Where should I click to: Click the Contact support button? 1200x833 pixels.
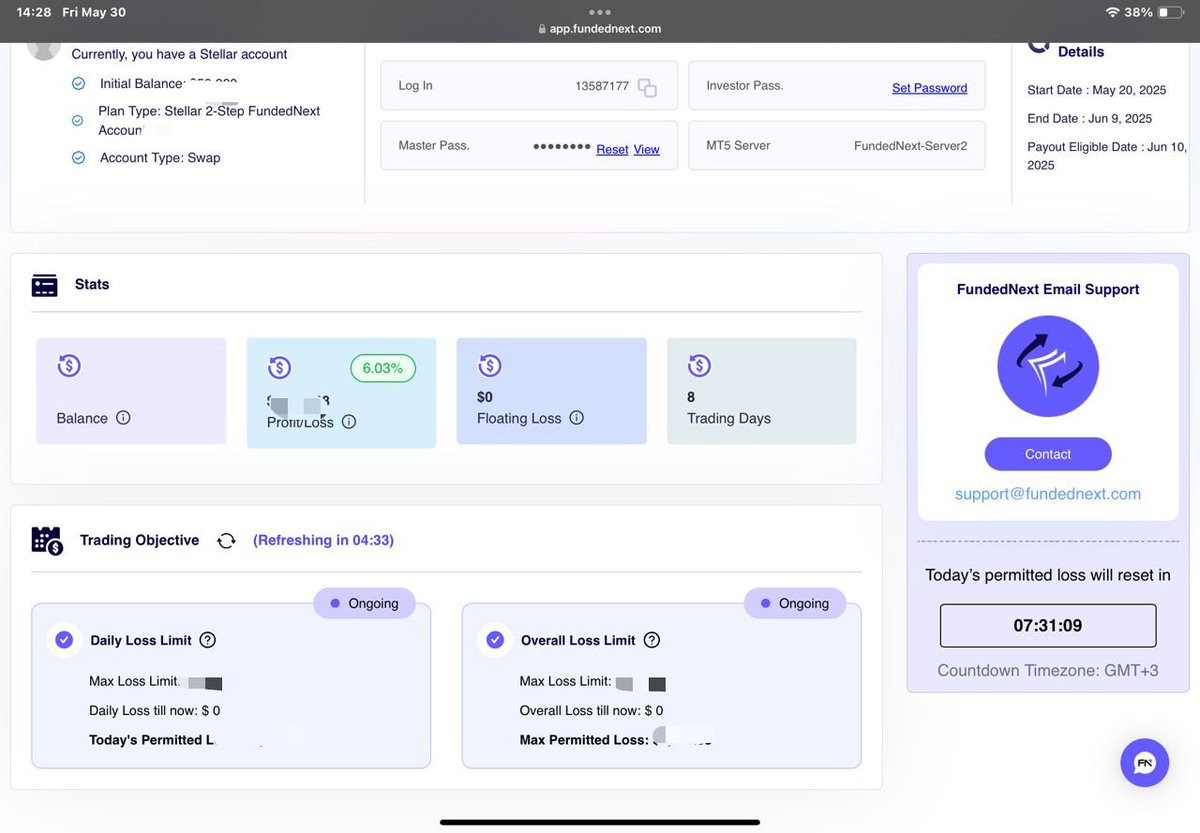(1048, 454)
